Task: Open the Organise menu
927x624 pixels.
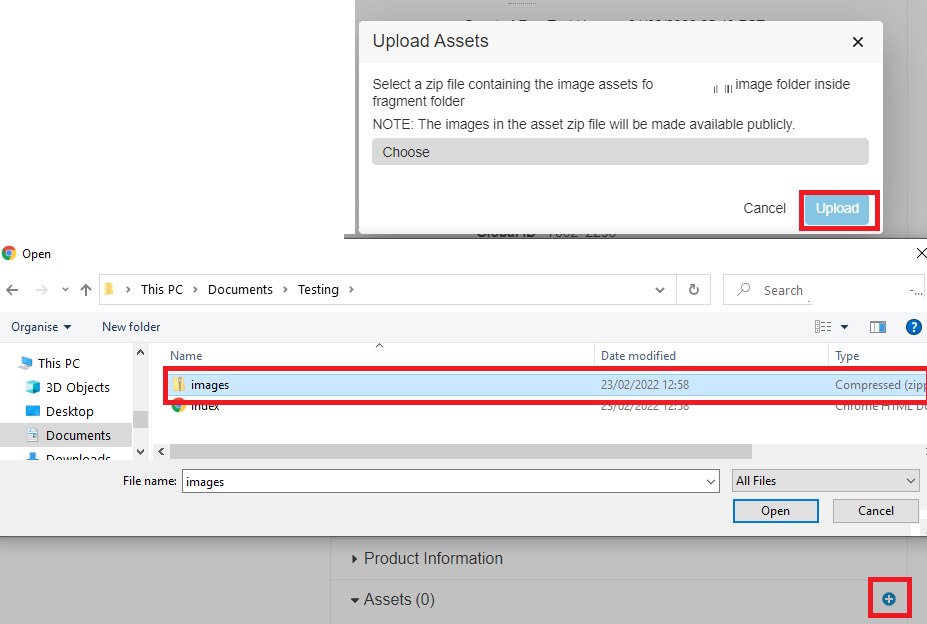Action: [x=41, y=327]
